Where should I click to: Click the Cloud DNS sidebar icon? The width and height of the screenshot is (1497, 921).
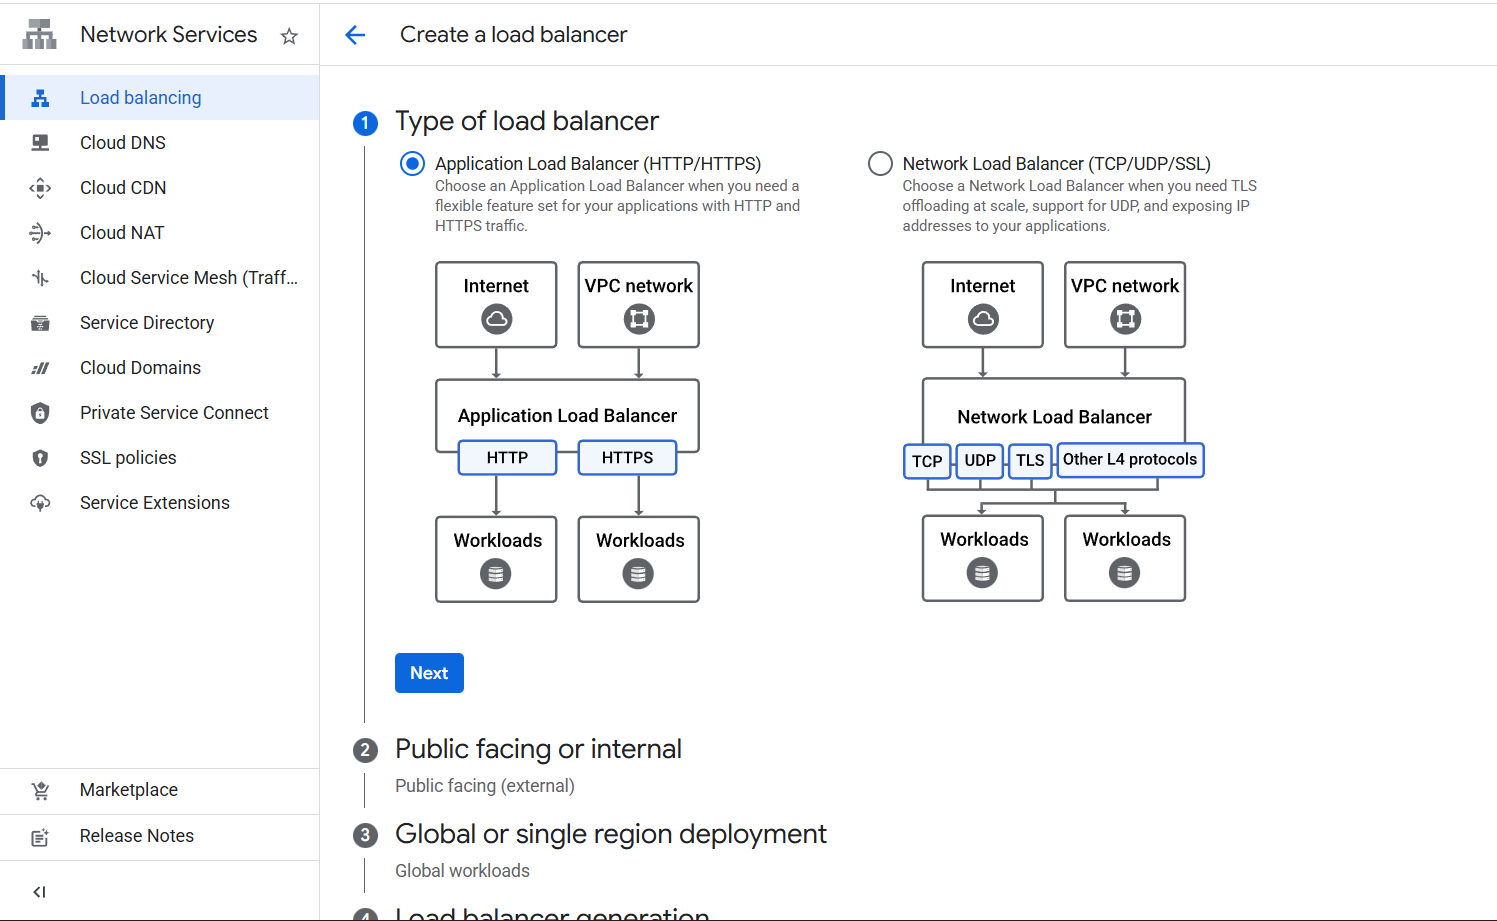click(40, 143)
